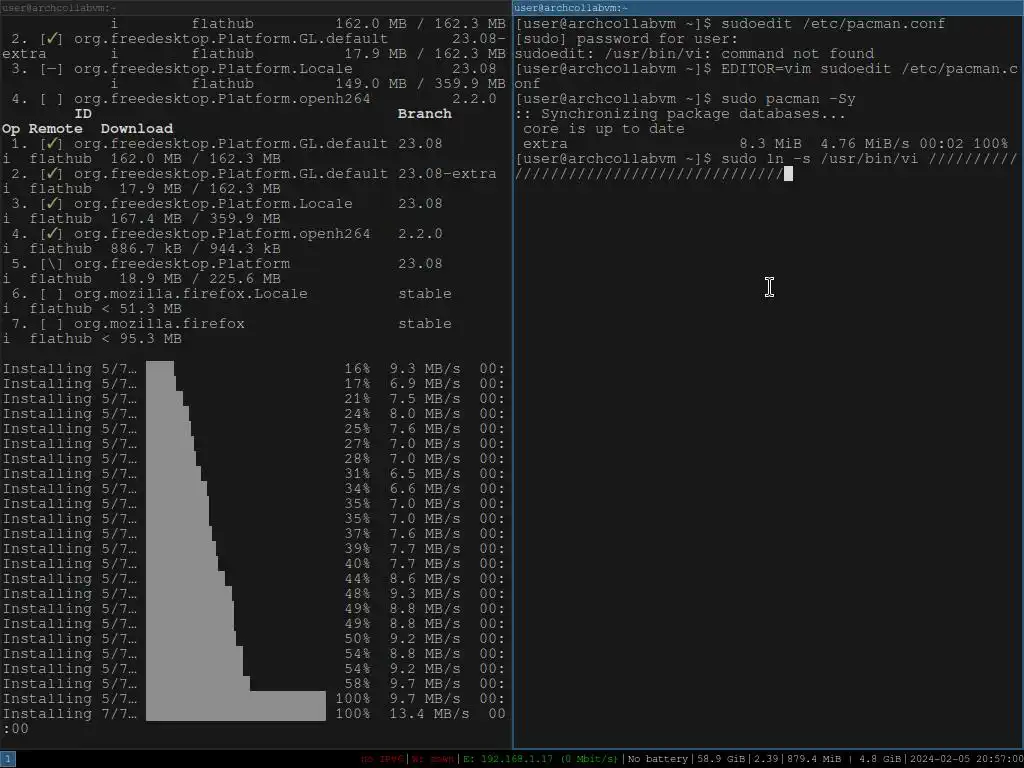Switch to workspace 1 in the i3 bar
Screen dimensions: 1024x768
point(7,759)
